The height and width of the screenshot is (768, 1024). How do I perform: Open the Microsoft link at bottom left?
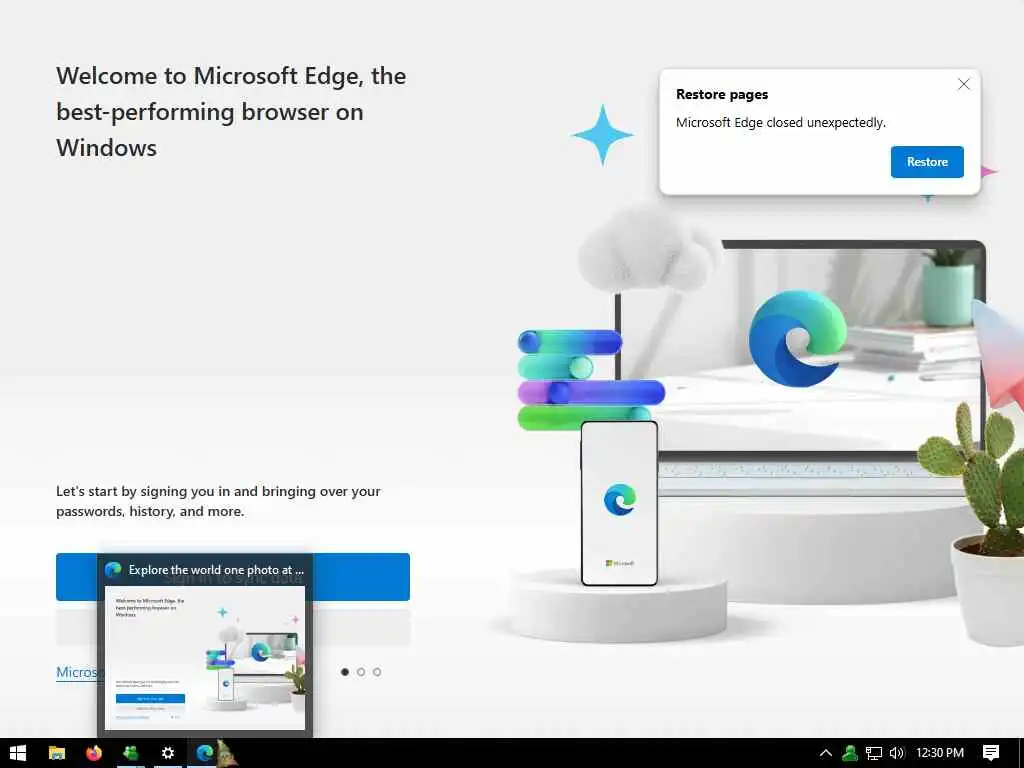click(76, 672)
